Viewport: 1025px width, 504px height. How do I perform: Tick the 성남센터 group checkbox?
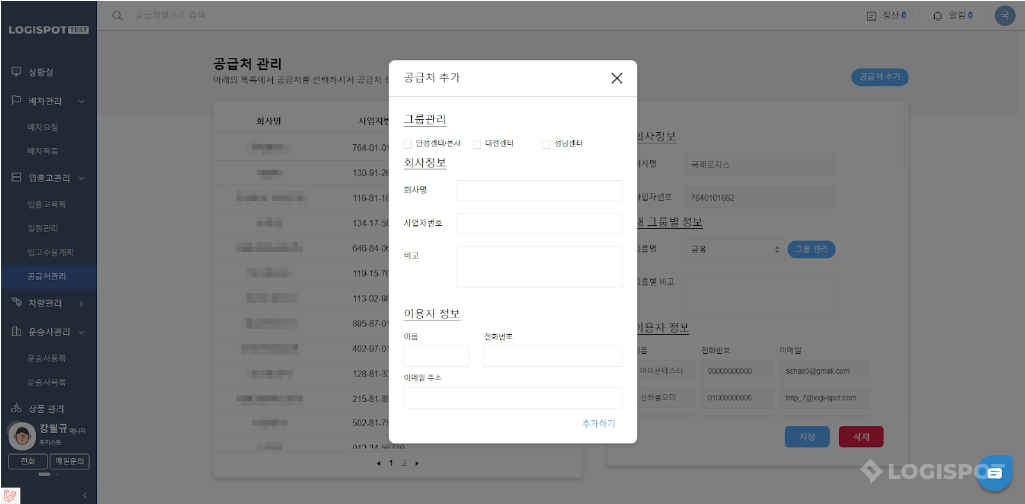[546, 144]
